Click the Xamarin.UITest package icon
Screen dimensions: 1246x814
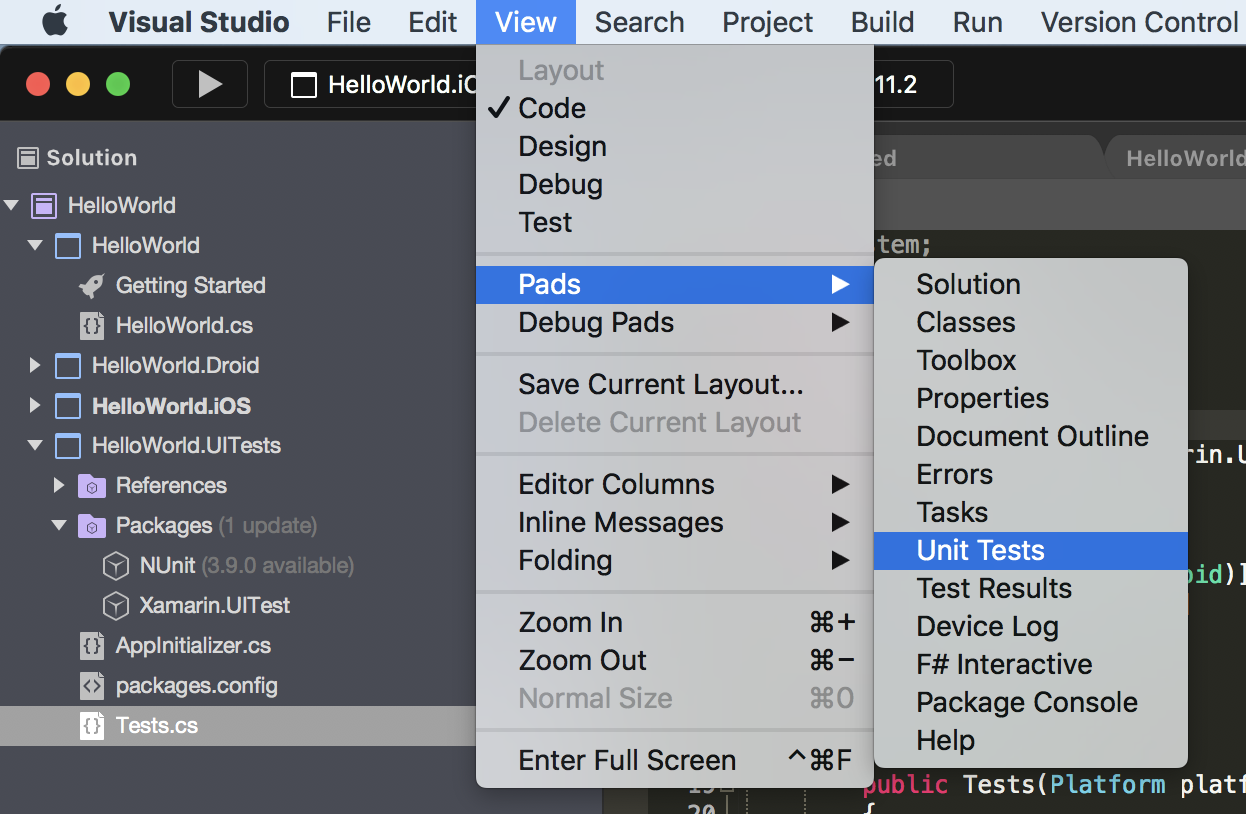click(116, 606)
